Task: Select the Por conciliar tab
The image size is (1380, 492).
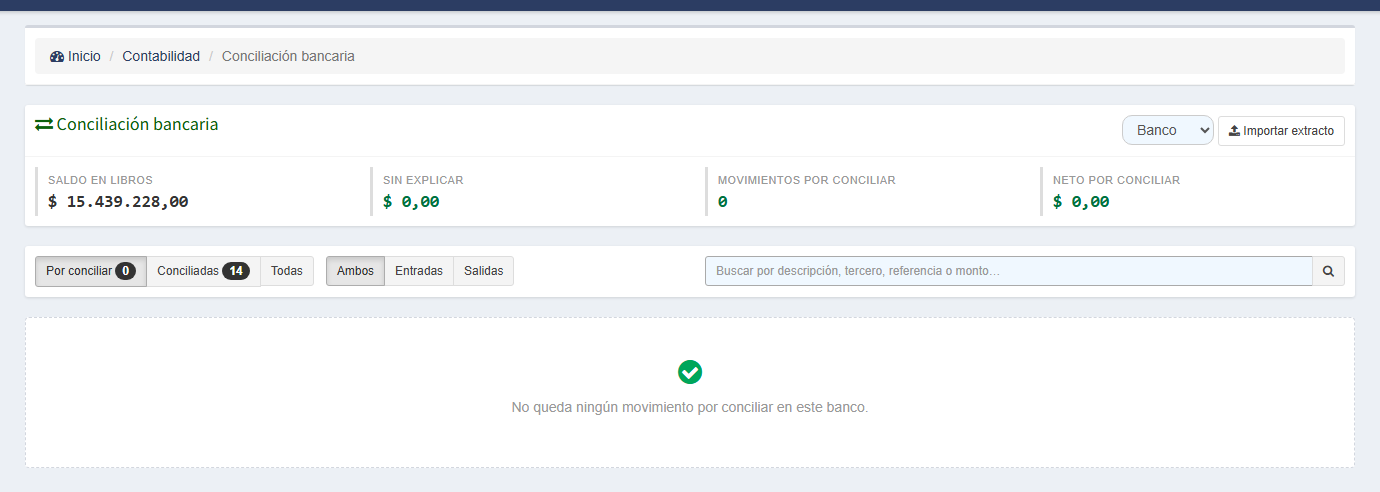Action: (x=91, y=271)
